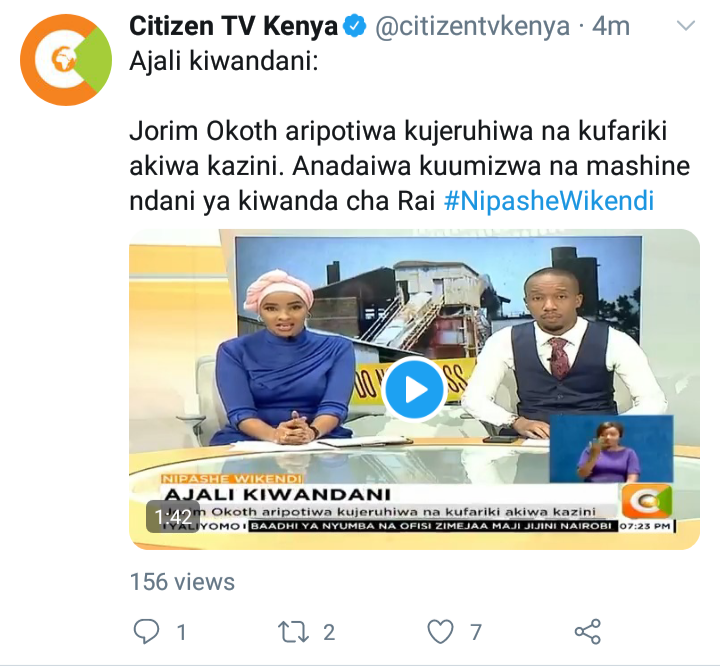720x666 pixels.
Task: Click the Citizen TV Kenya display name
Action: (233, 26)
